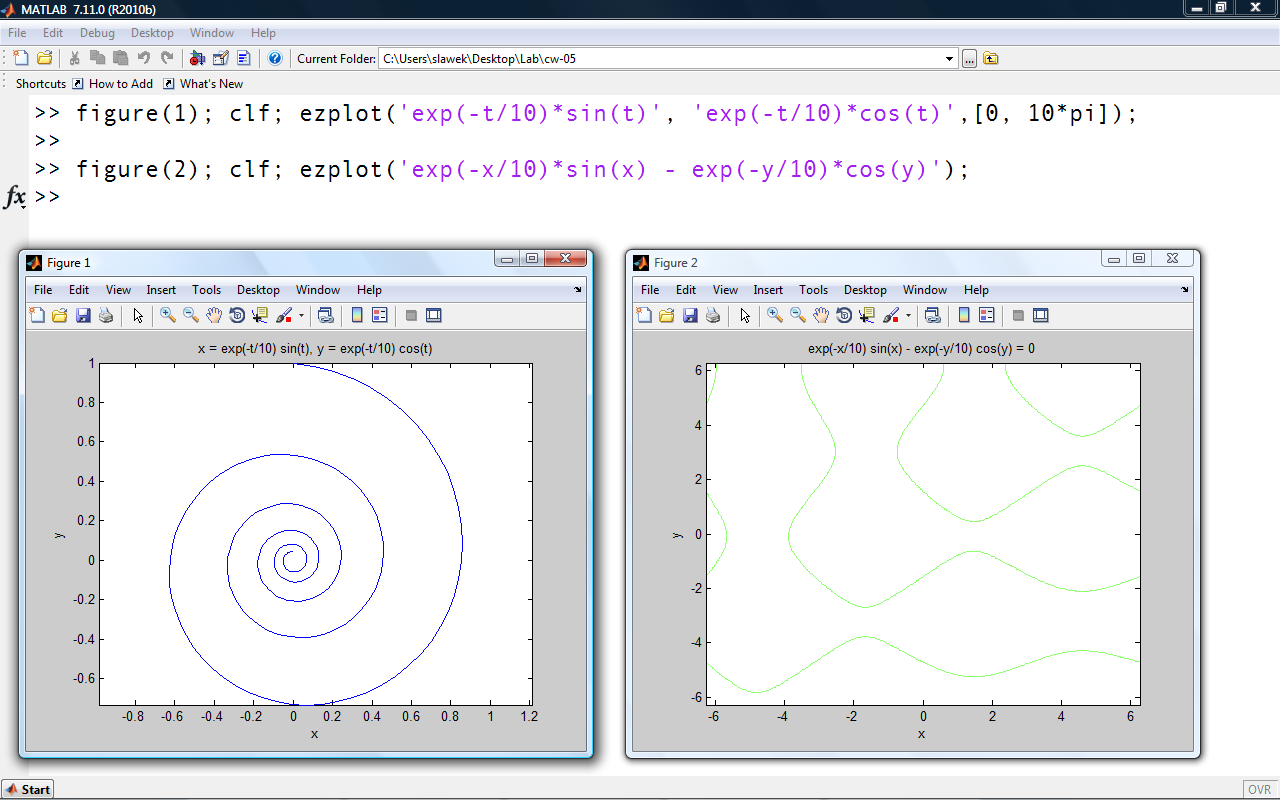The height and width of the screenshot is (800, 1280).
Task: Toggle Data Cursor tool in Figure 1
Action: tap(260, 316)
